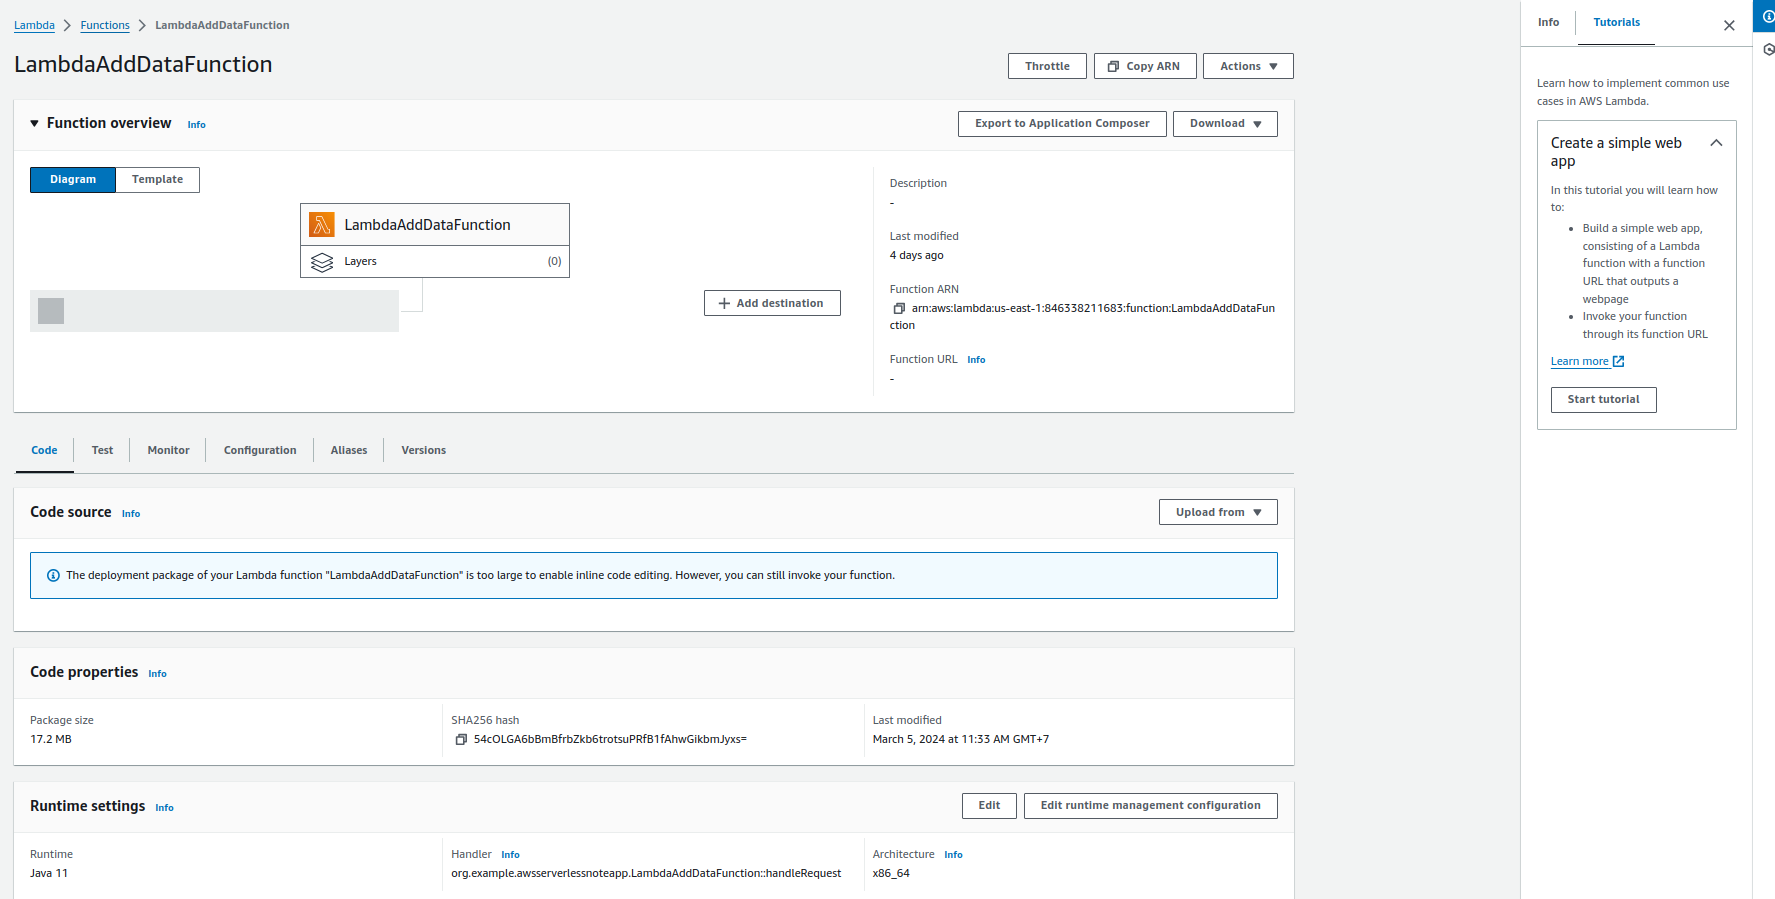1775x899 pixels.
Task: Switch to Diagram view
Action: pyautogui.click(x=73, y=180)
